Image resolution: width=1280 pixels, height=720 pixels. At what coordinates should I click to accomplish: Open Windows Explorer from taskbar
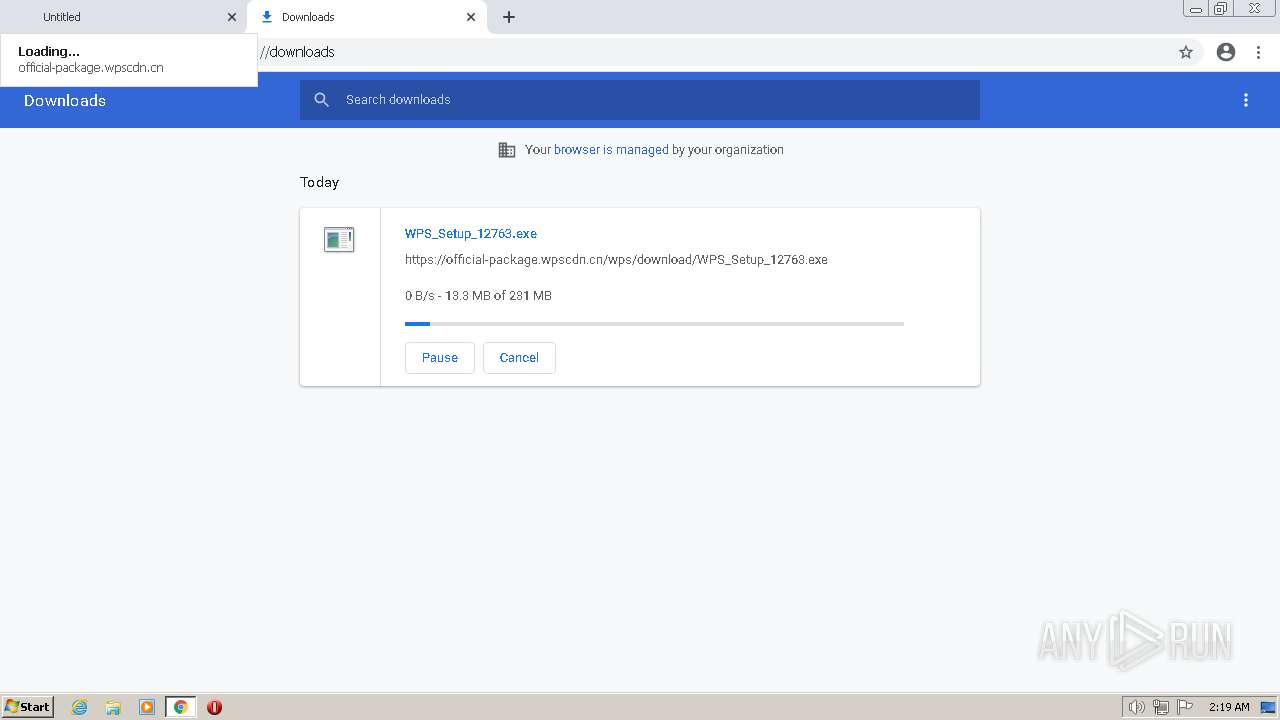(x=113, y=707)
